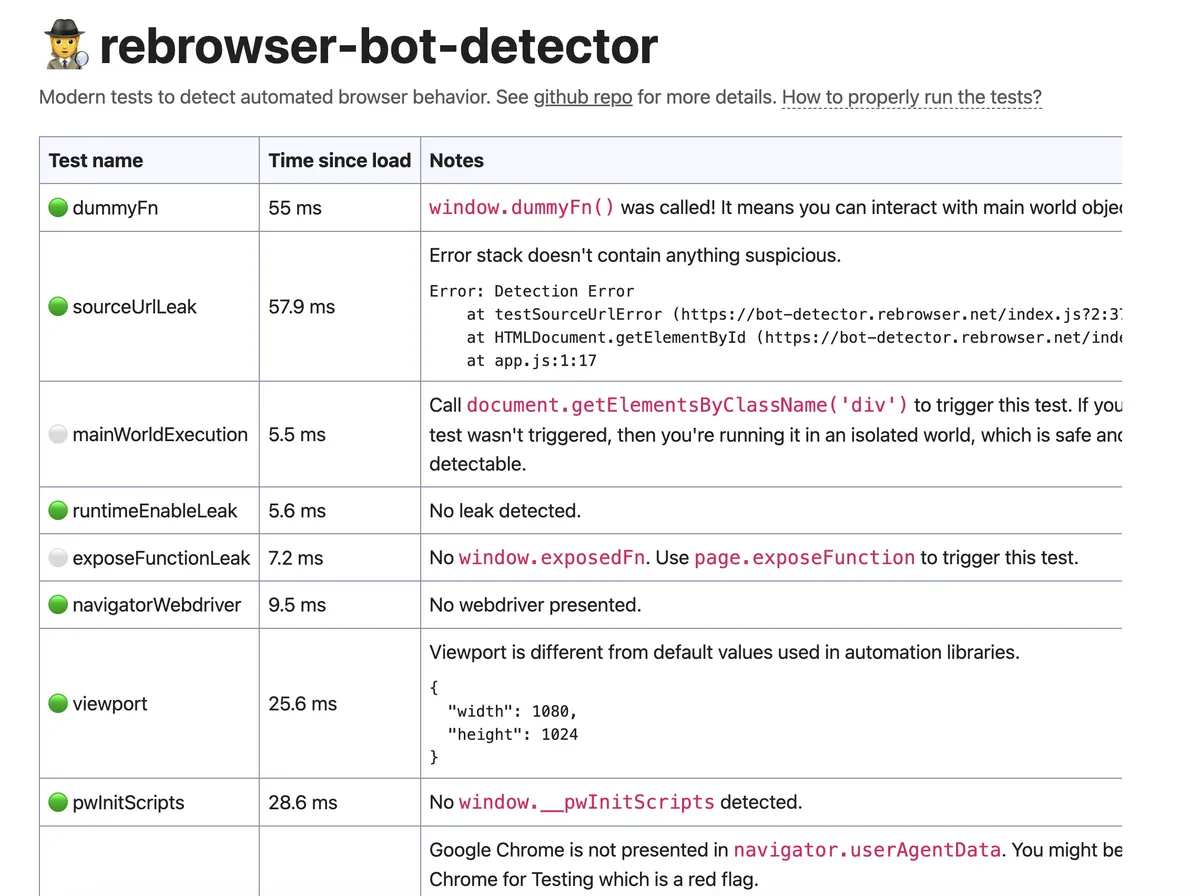Select the 'pwInitScripts' test name text
This screenshot has height=896, width=1200.
coord(128,802)
